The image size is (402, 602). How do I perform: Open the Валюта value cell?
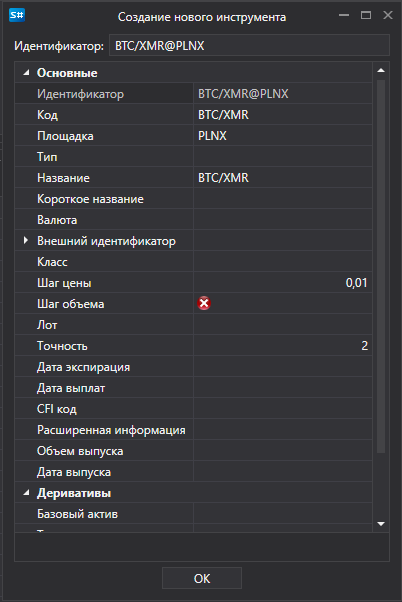[283, 219]
